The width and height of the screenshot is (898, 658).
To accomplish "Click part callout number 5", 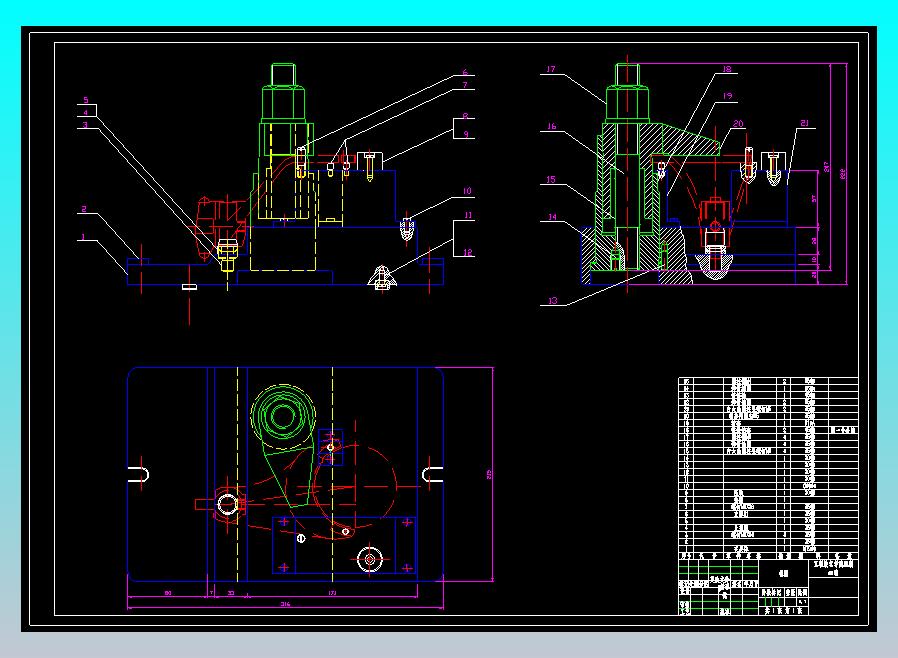I will click(86, 100).
